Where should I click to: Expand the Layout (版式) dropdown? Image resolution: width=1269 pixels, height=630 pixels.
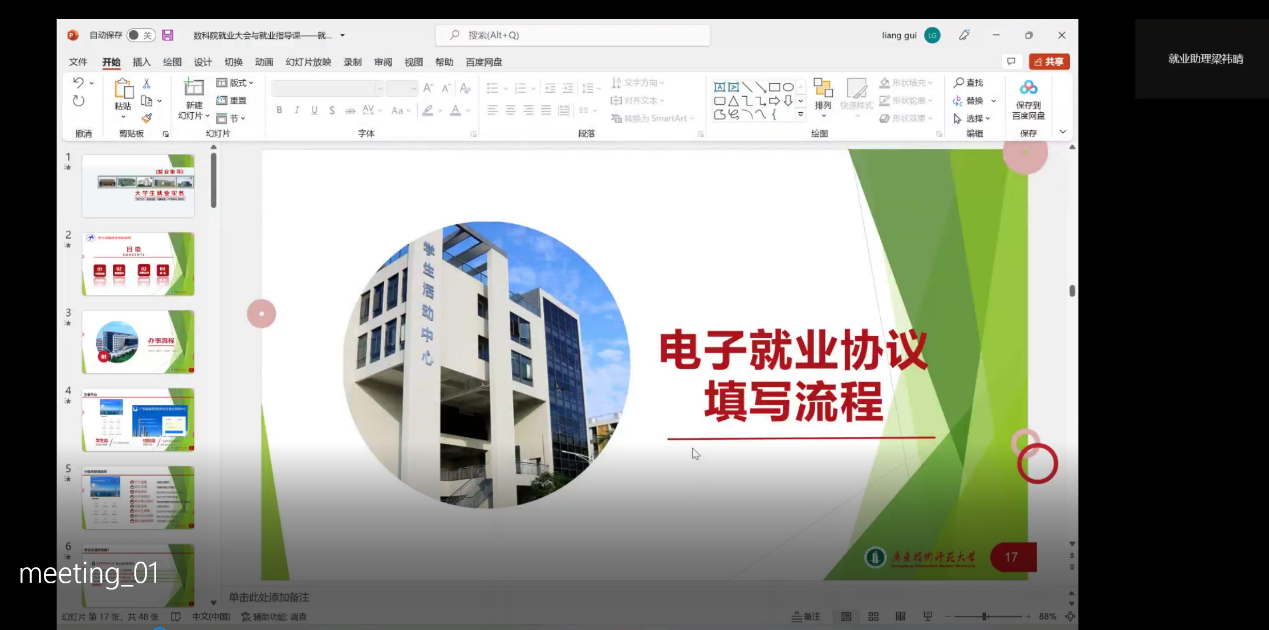(236, 83)
